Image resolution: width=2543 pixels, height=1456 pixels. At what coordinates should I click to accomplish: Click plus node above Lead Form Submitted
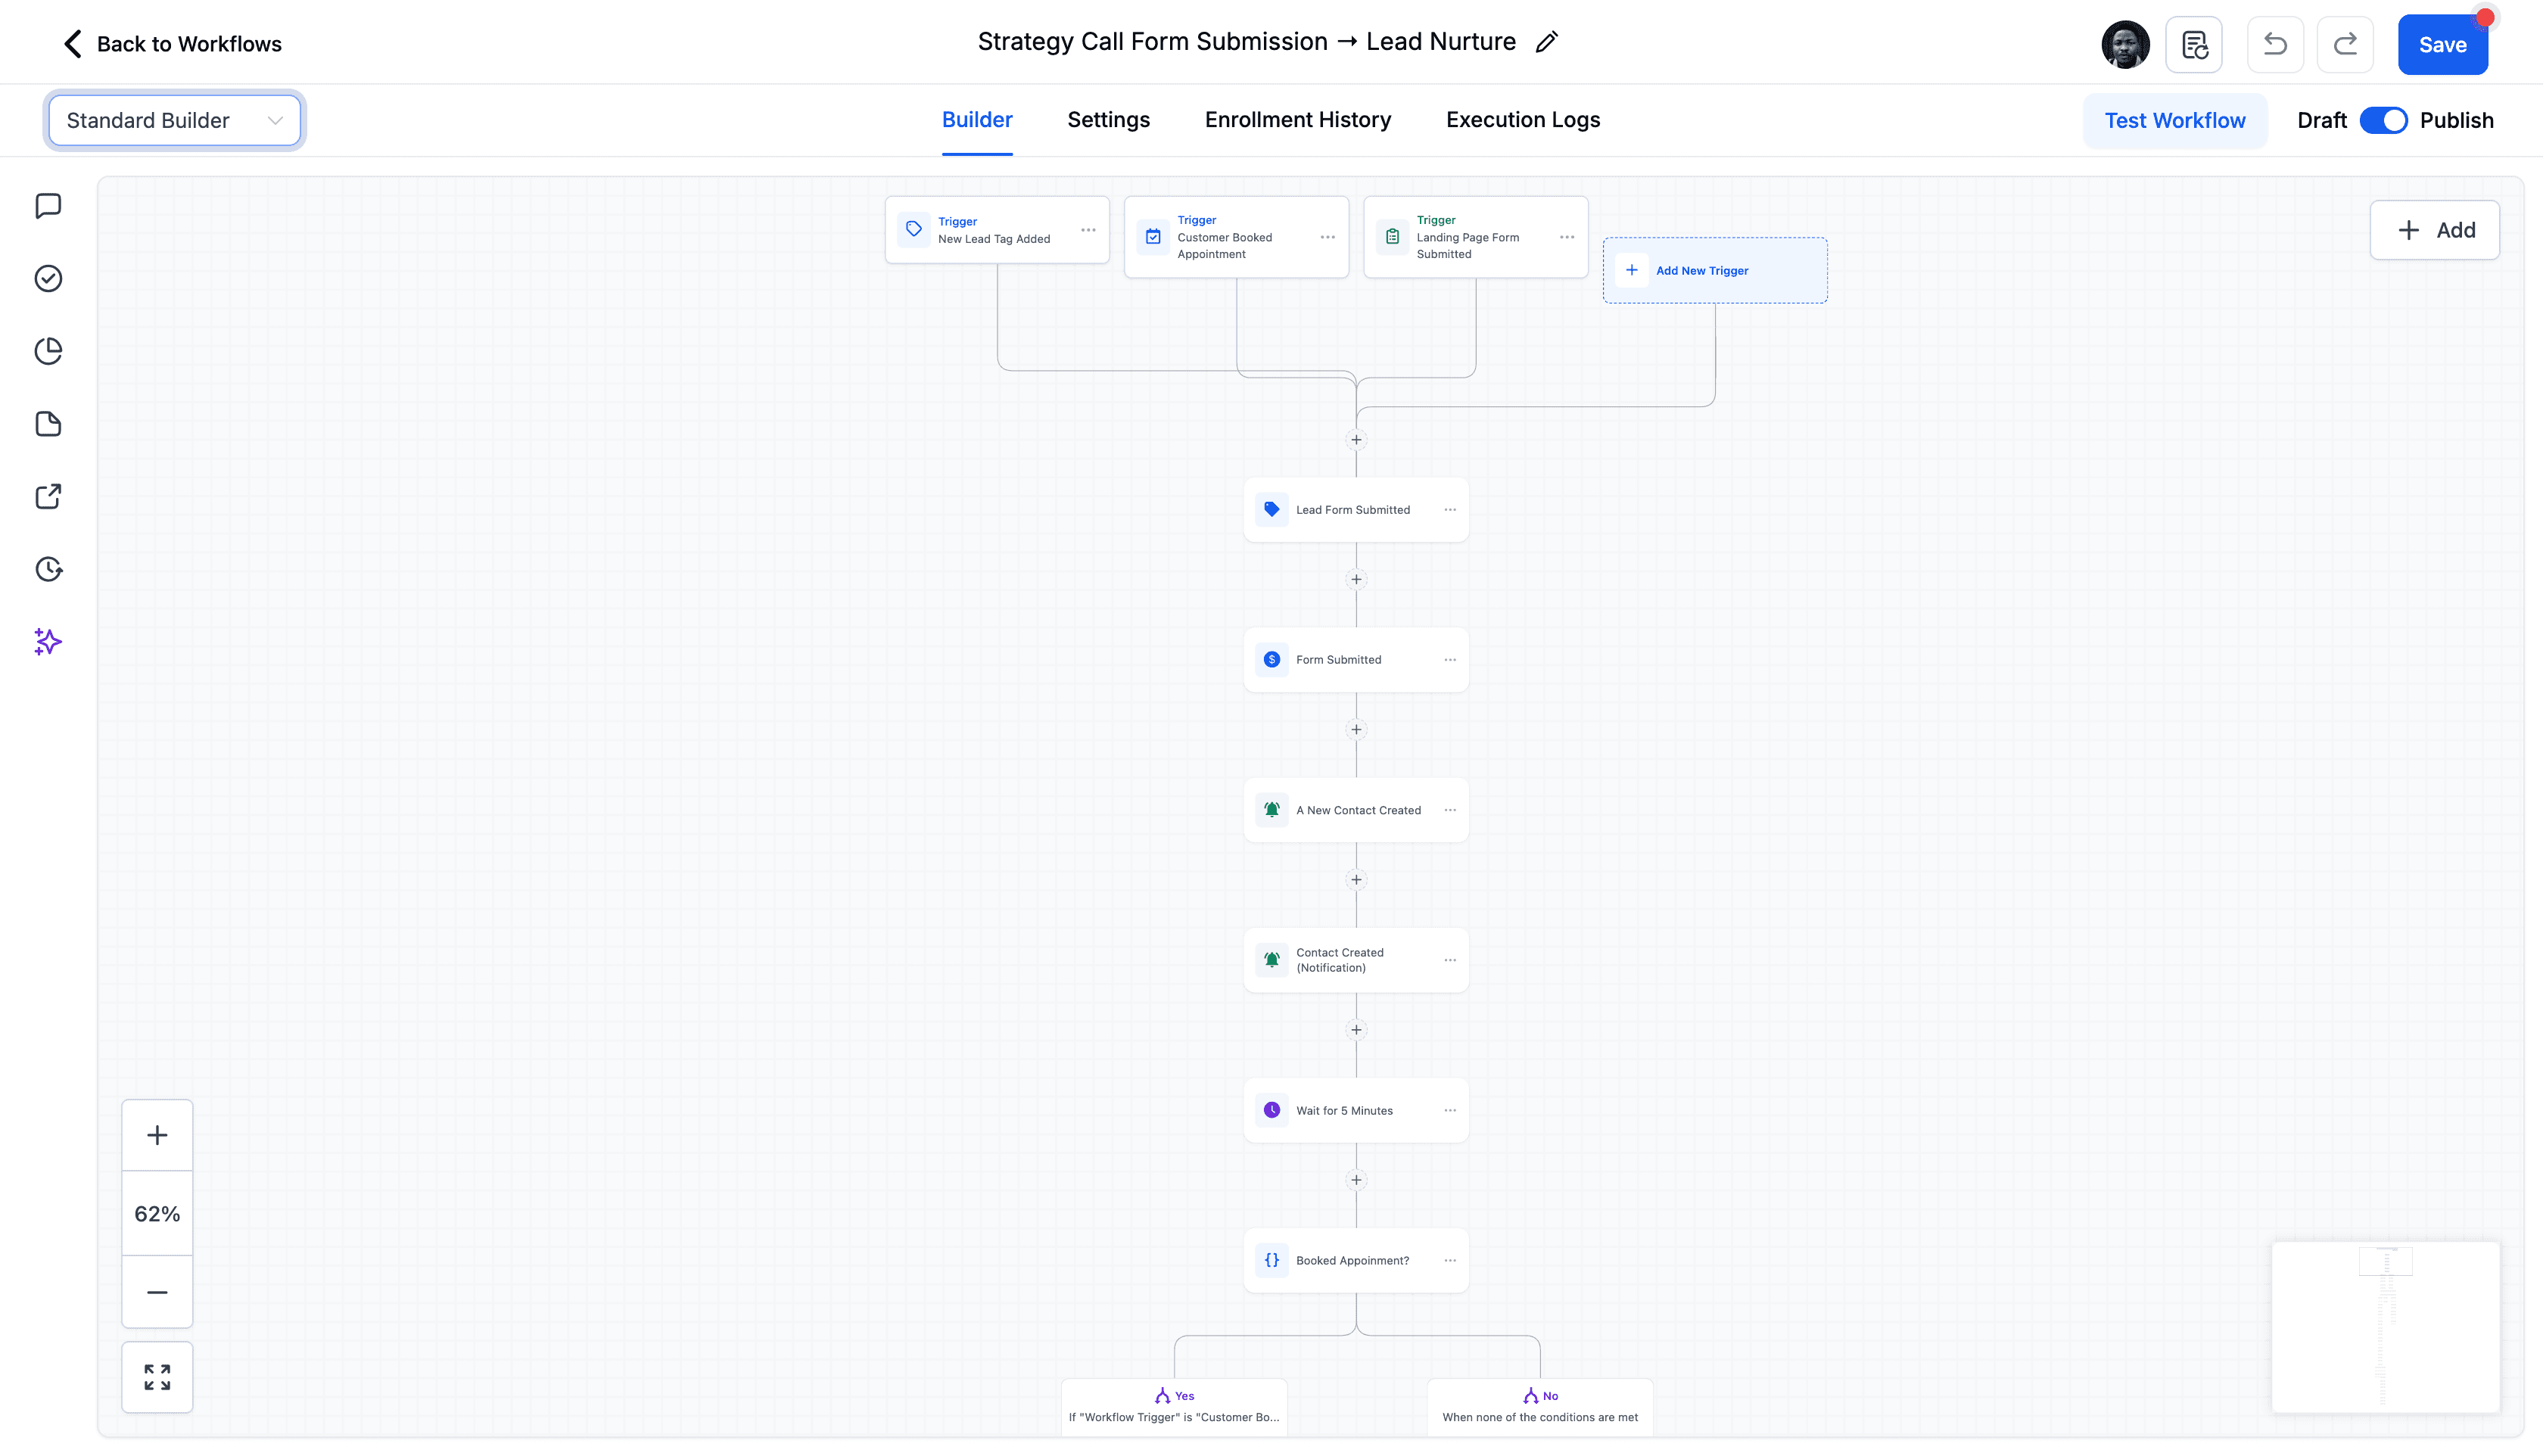tap(1356, 440)
